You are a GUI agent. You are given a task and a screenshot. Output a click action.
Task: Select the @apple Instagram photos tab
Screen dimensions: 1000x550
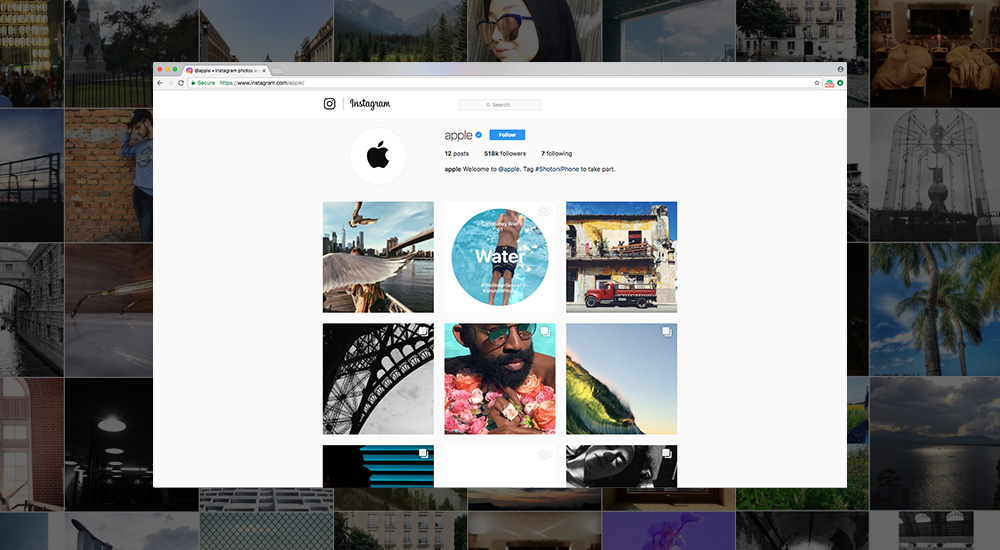tap(226, 70)
